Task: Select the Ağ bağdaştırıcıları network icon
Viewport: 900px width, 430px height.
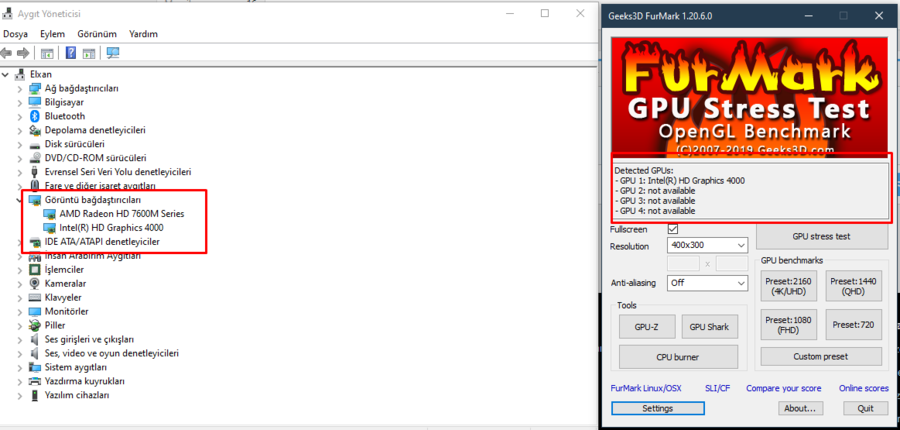Action: (x=36, y=88)
